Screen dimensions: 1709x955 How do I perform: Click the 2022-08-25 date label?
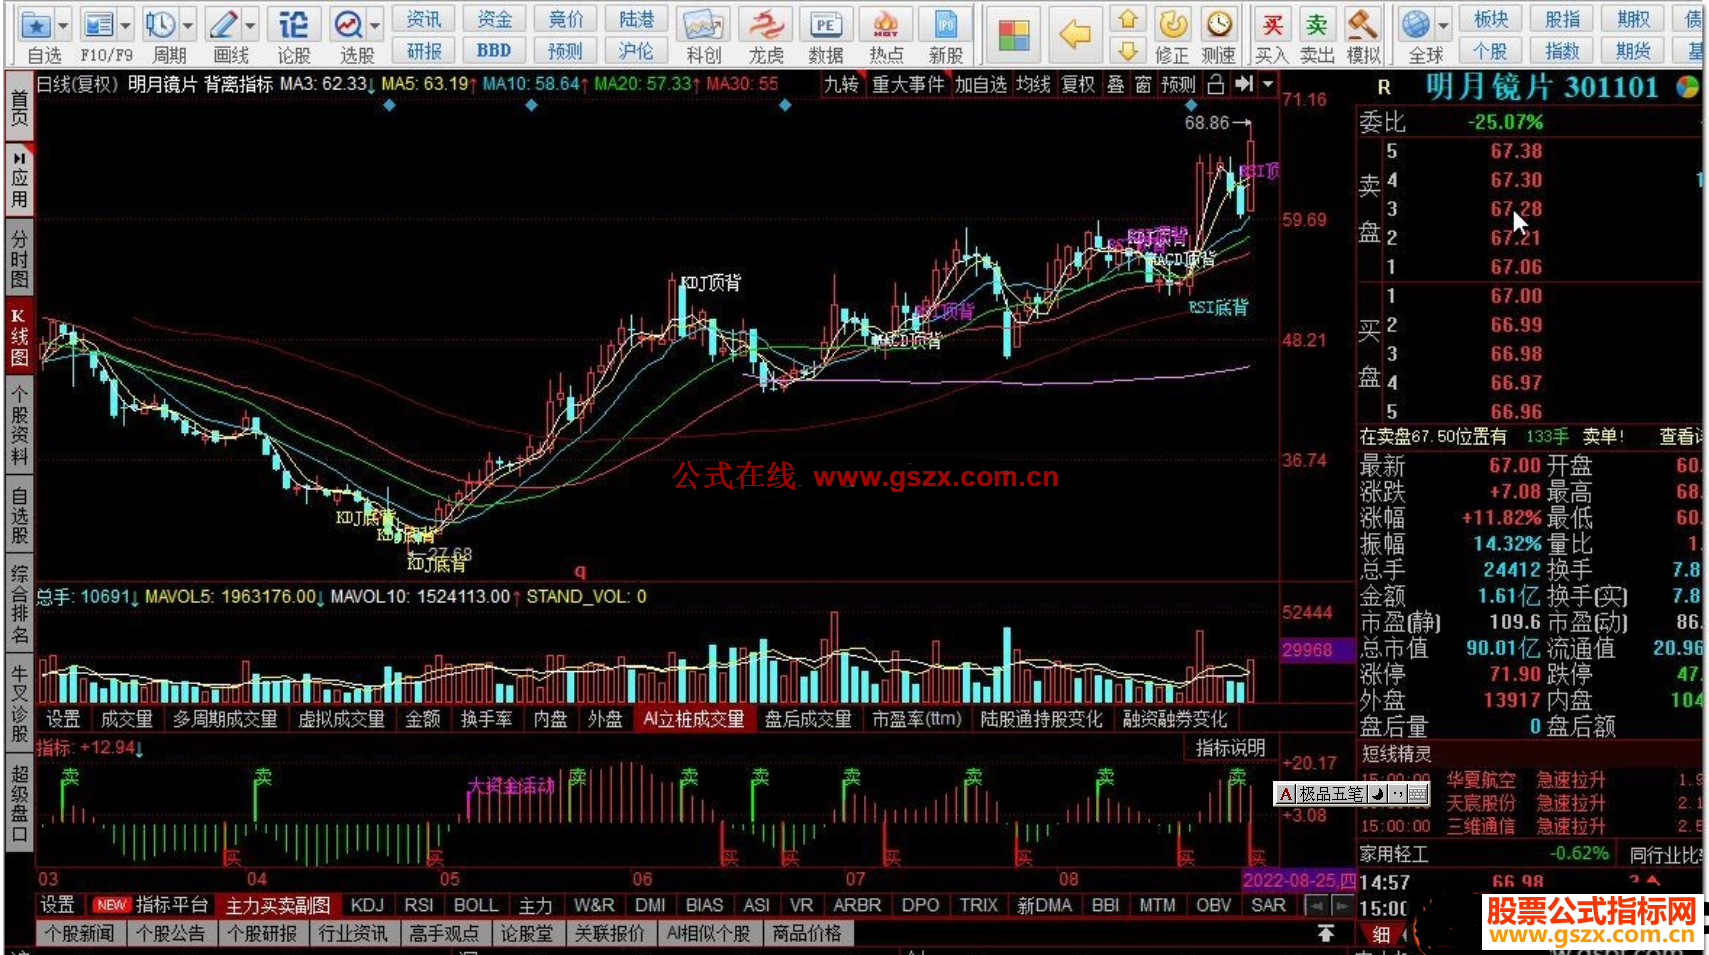1298,880
